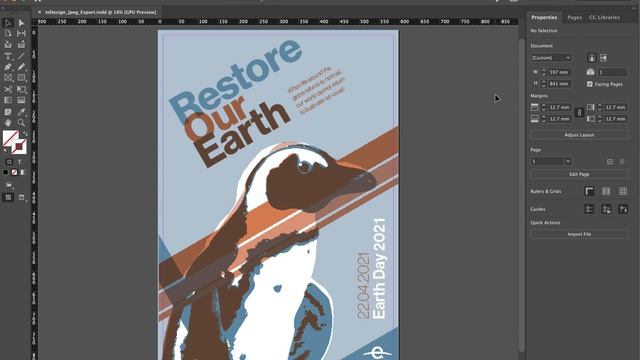Select the Rectangle Frame tool

(8, 78)
